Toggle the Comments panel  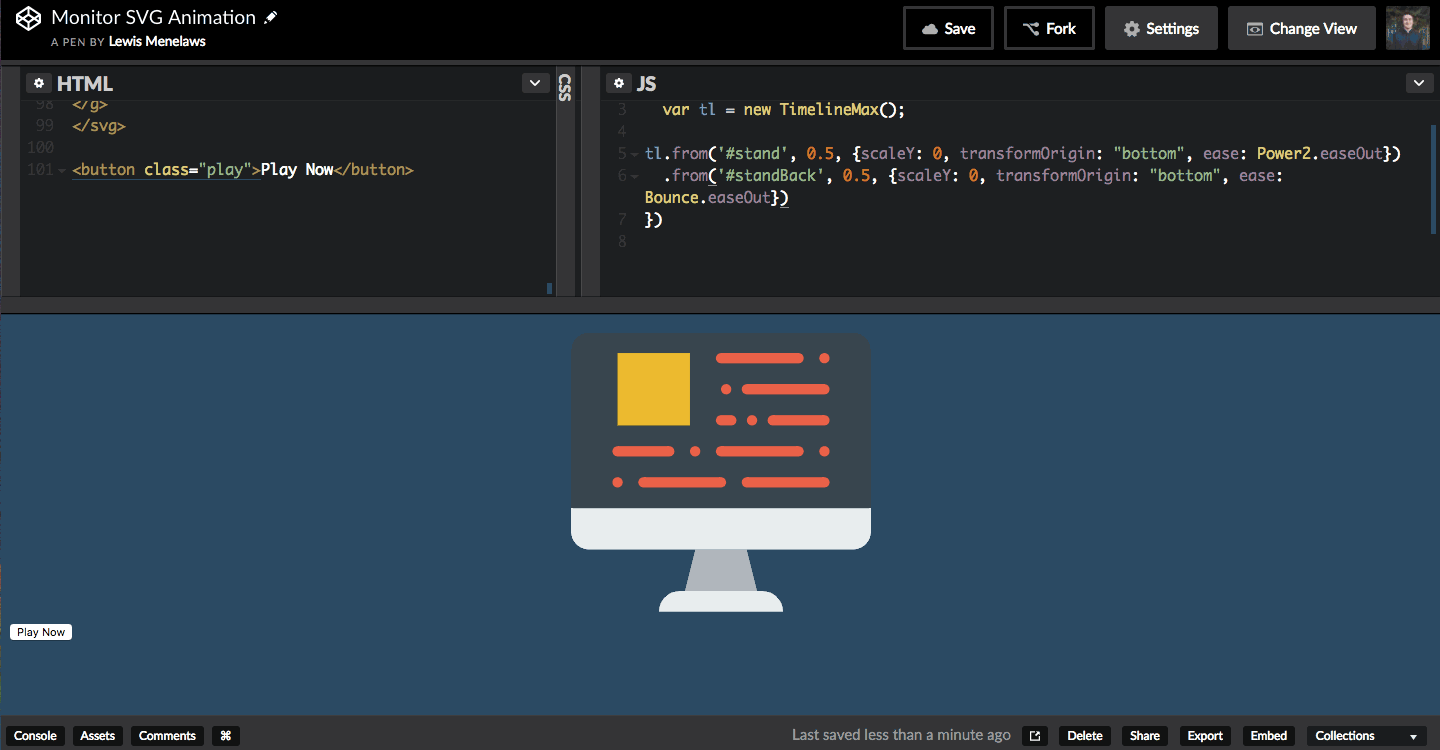click(166, 736)
